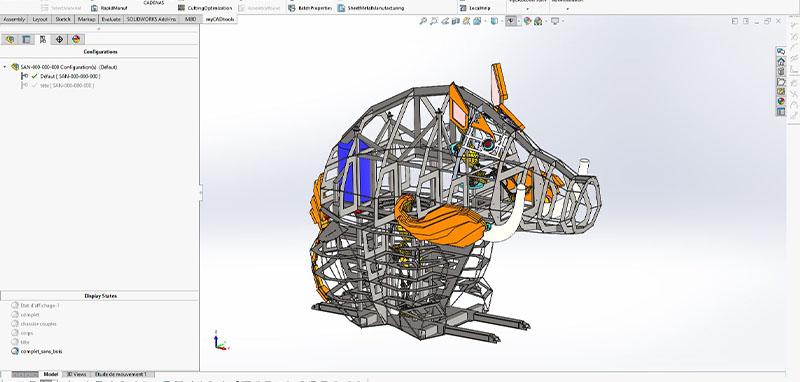The height and width of the screenshot is (382, 800).
Task: Switch to the Assembly tab
Action: point(14,19)
